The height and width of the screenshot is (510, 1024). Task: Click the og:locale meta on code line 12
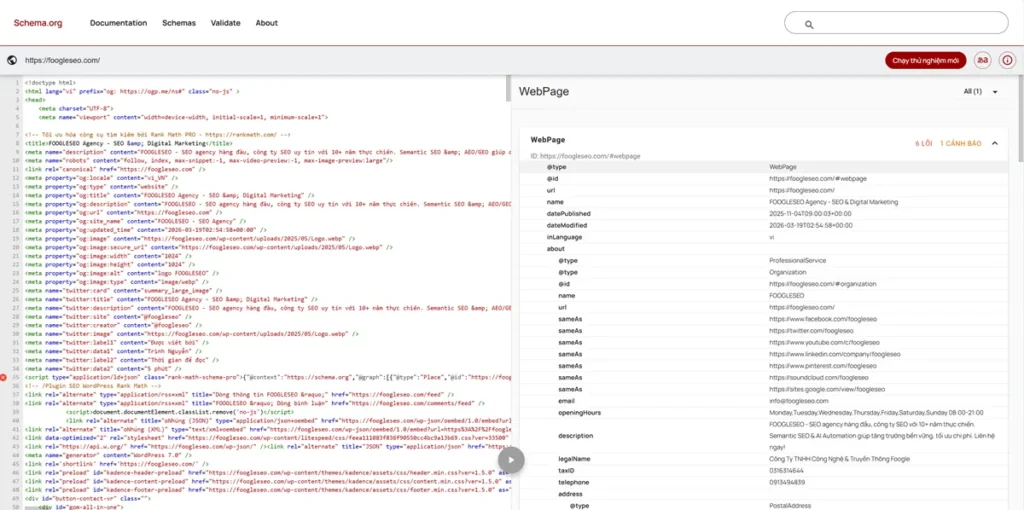click(x=103, y=177)
